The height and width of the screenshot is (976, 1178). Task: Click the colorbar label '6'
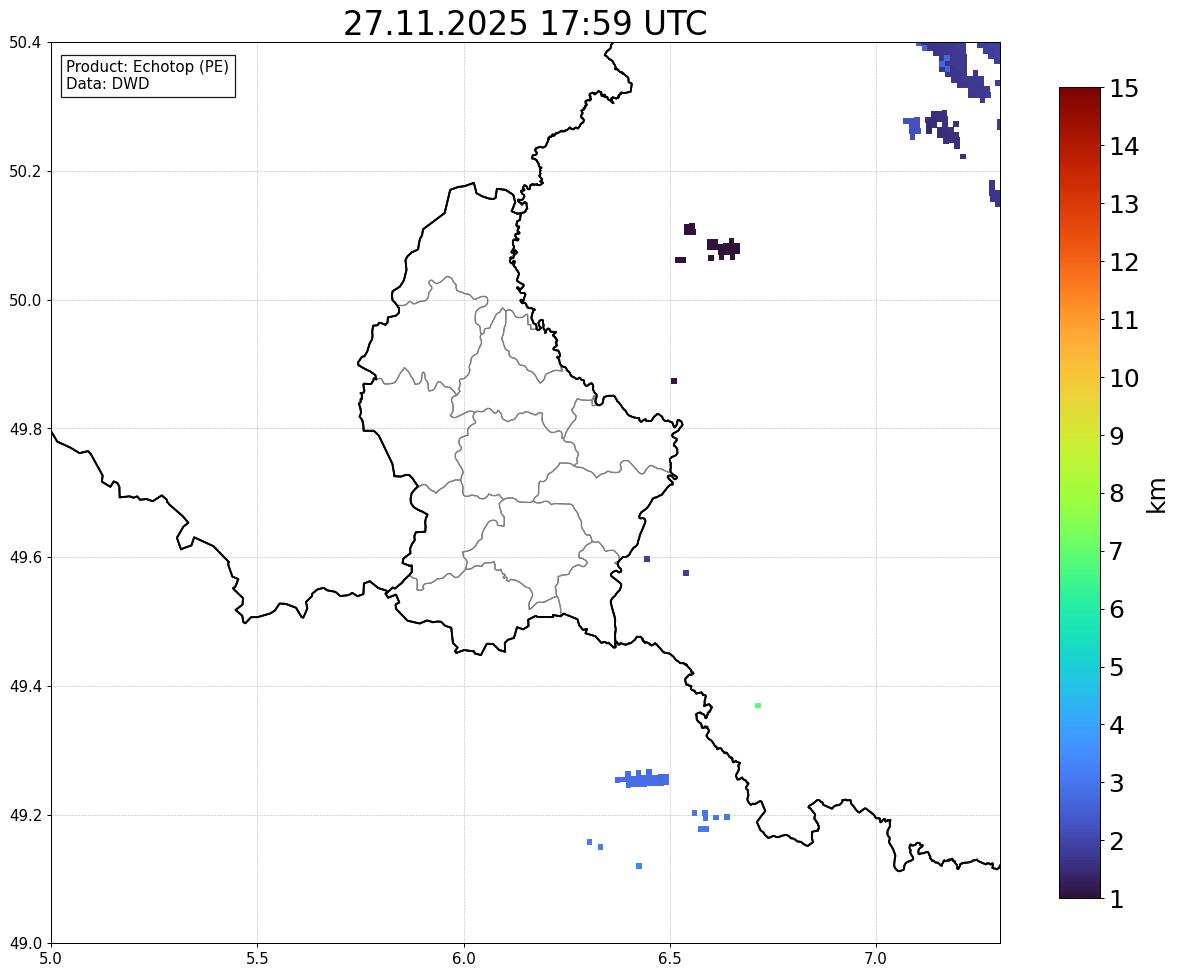1117,609
